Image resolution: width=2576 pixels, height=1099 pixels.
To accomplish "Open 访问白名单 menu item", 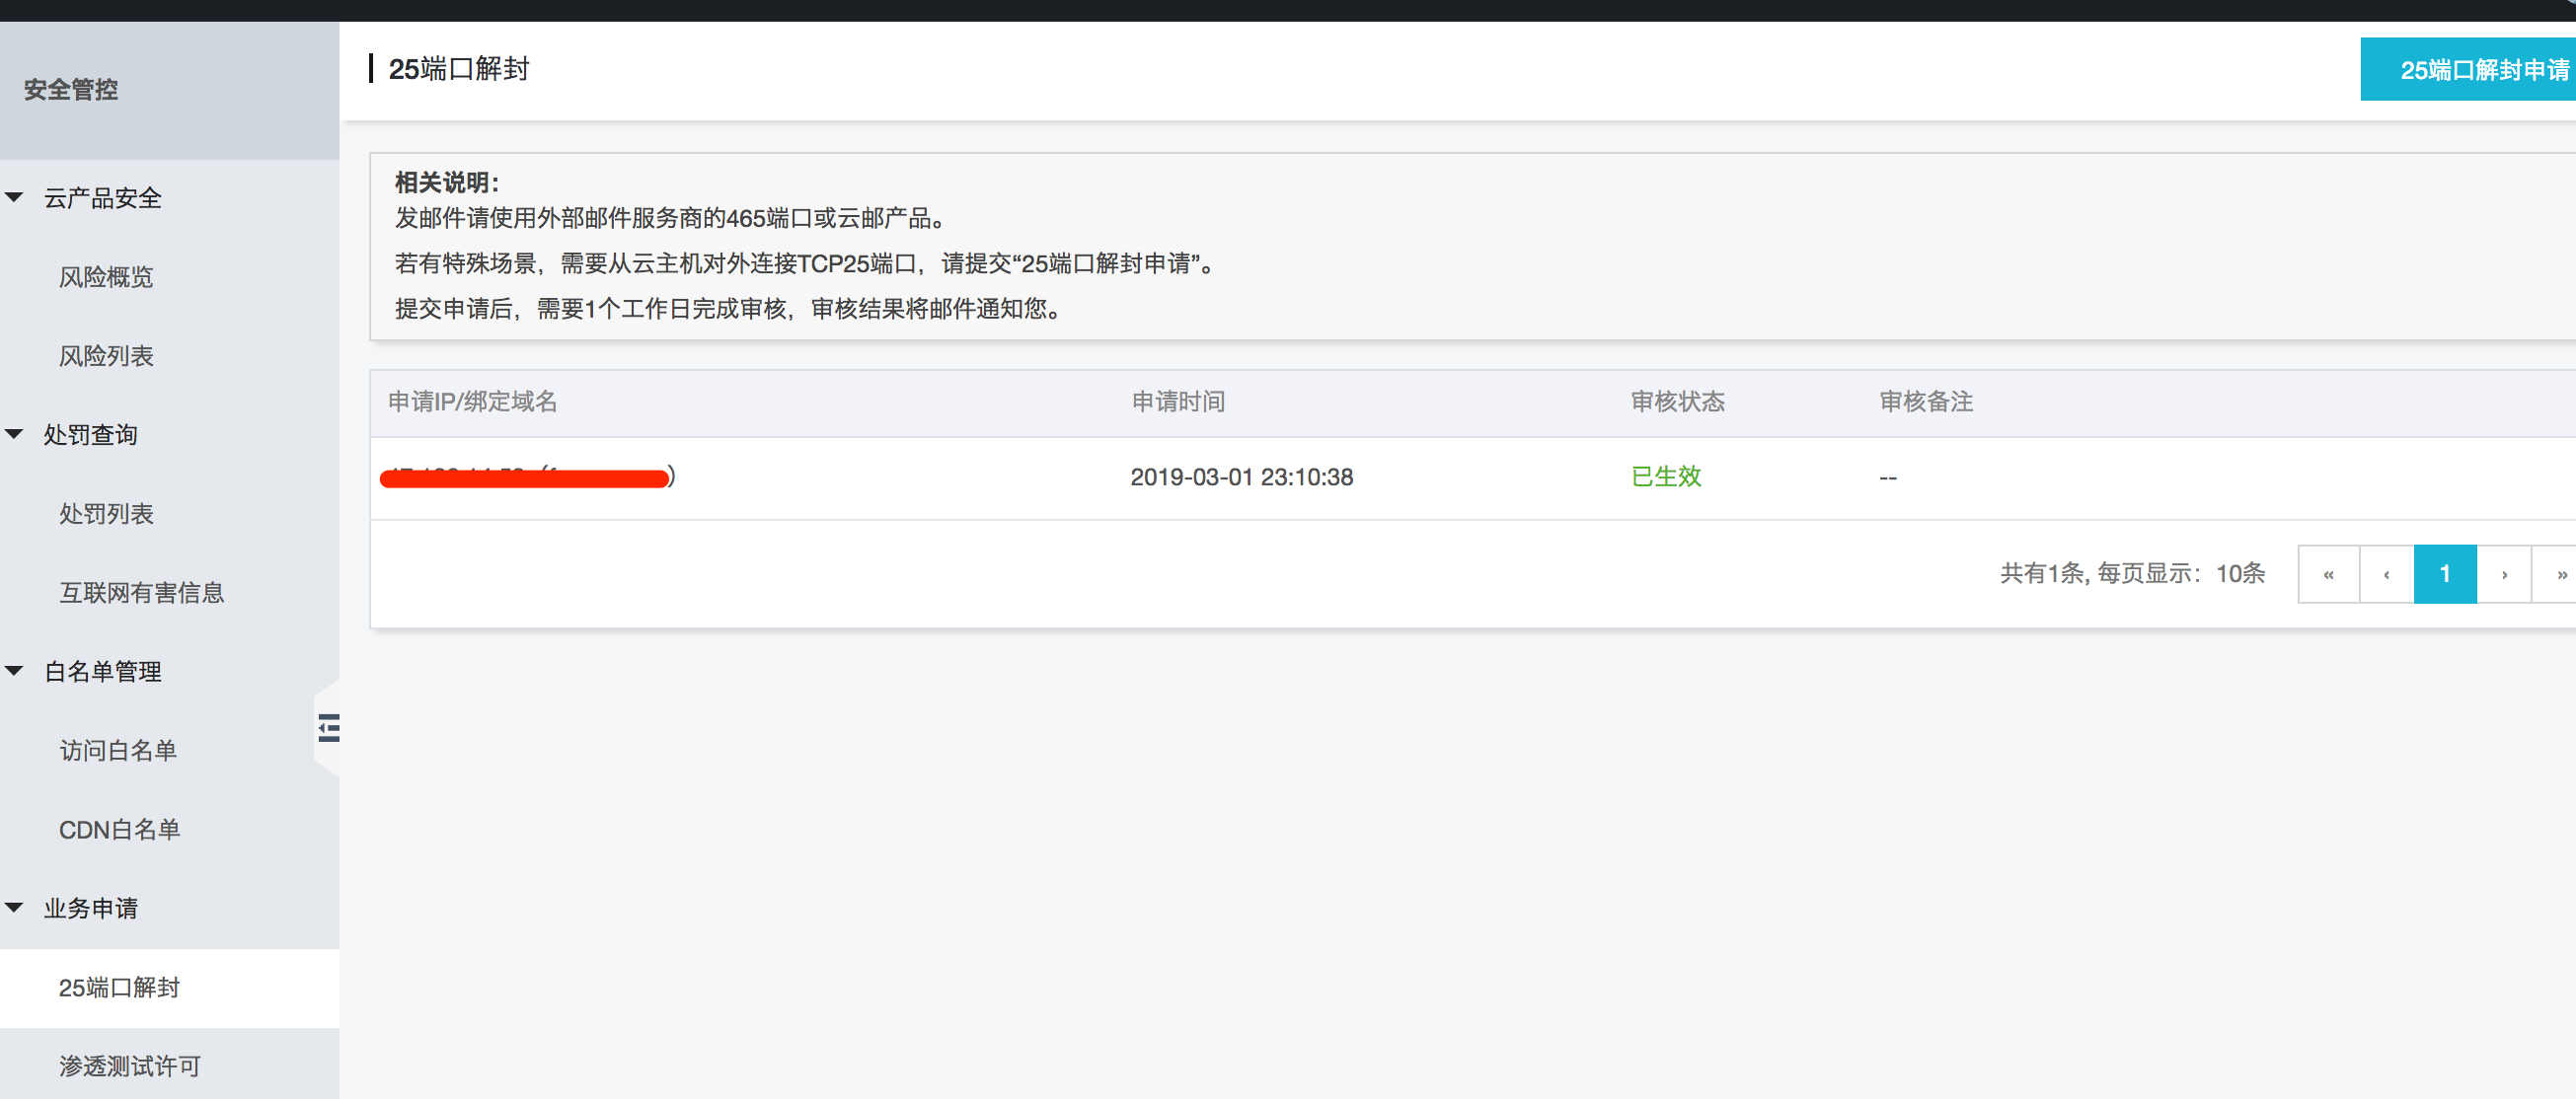I will point(118,751).
